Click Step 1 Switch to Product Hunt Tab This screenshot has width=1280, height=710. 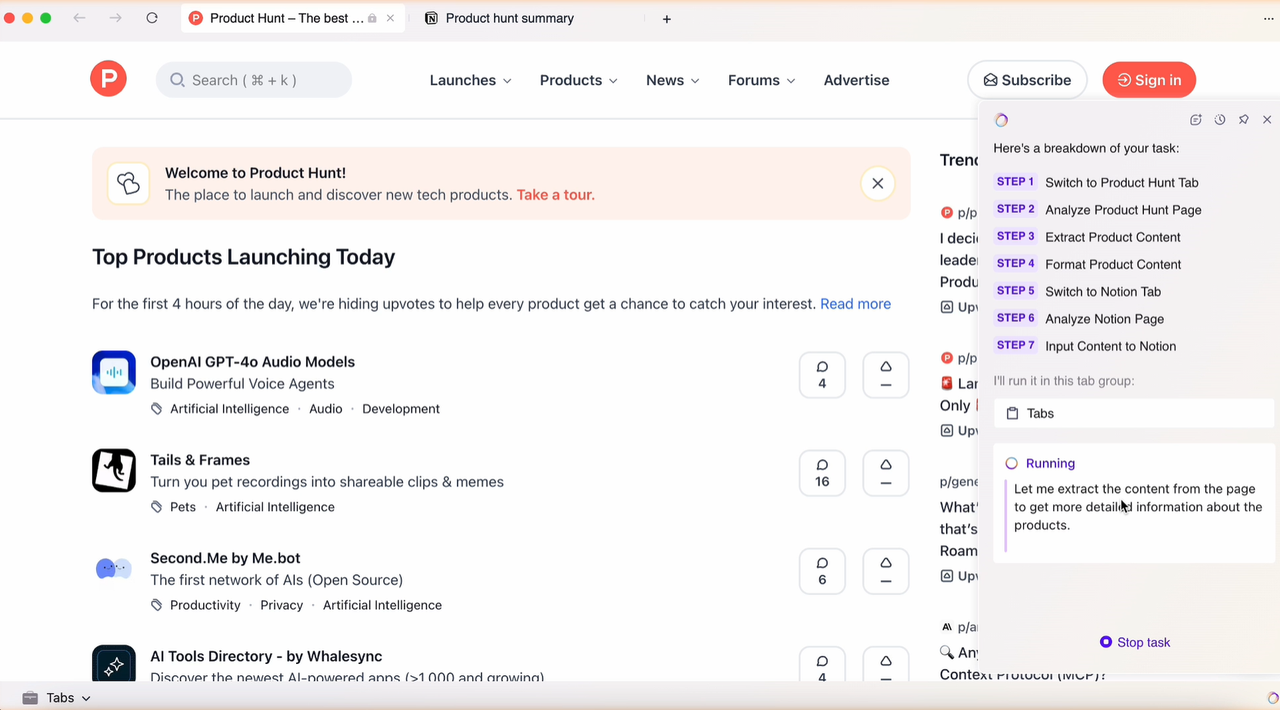[1097, 182]
